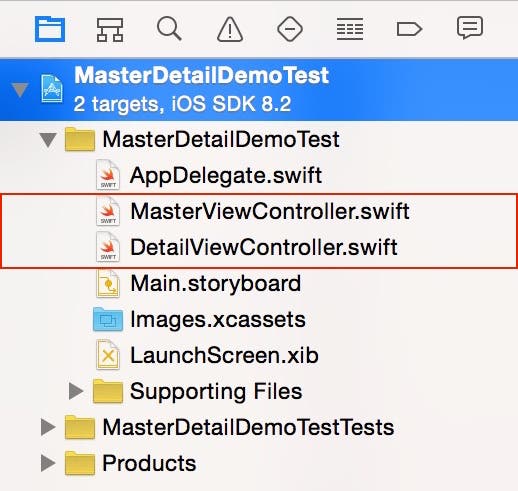The image size is (518, 491).
Task: Show the Issue navigator warning icon
Action: [x=230, y=30]
